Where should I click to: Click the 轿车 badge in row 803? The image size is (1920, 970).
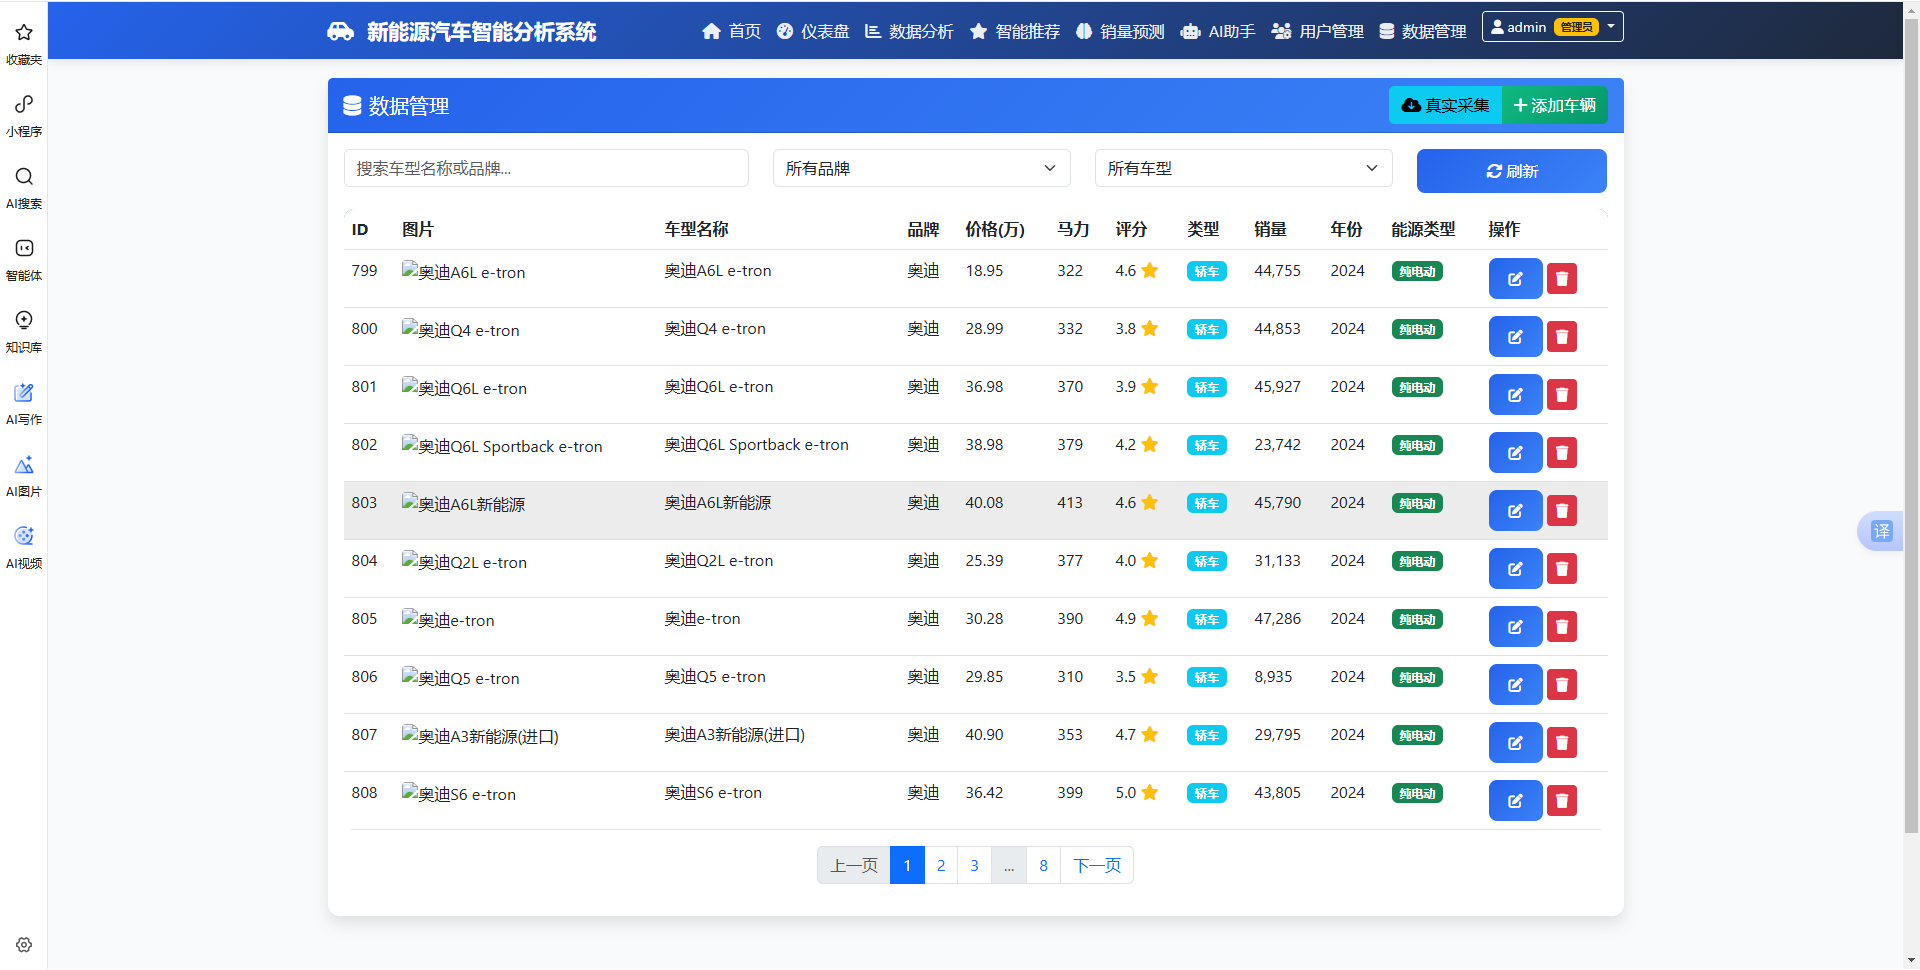click(1207, 503)
